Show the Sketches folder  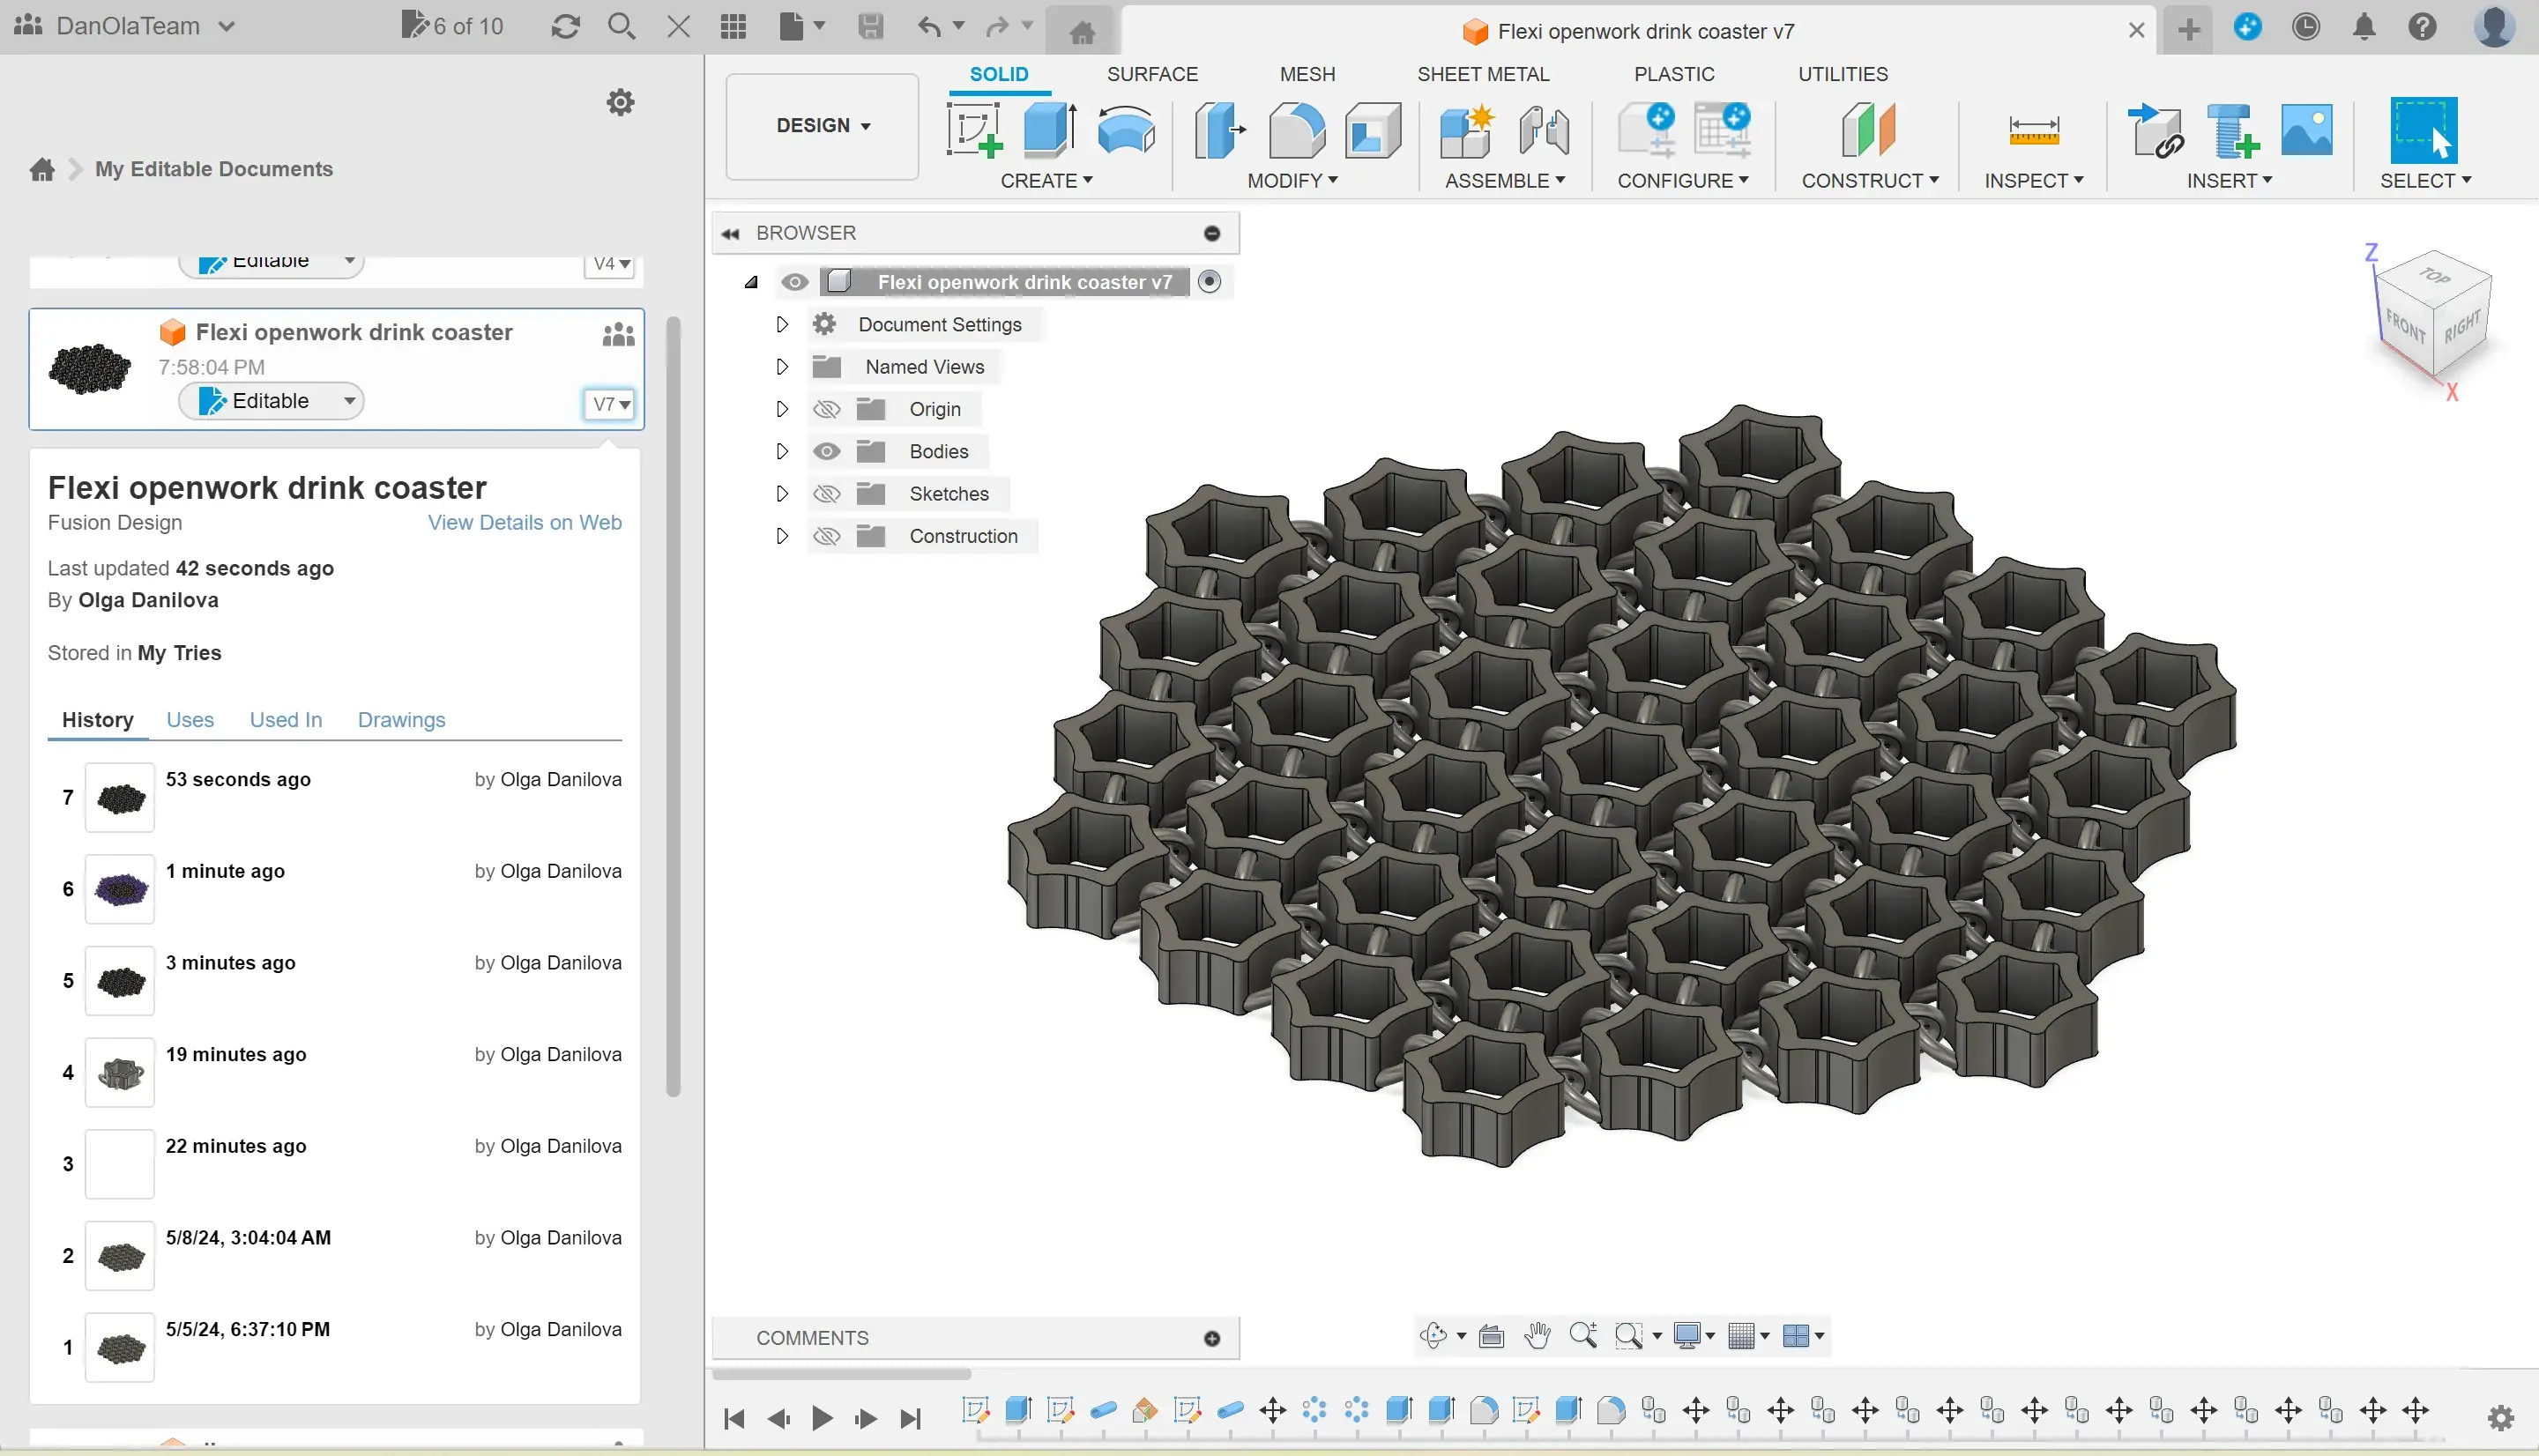click(826, 494)
